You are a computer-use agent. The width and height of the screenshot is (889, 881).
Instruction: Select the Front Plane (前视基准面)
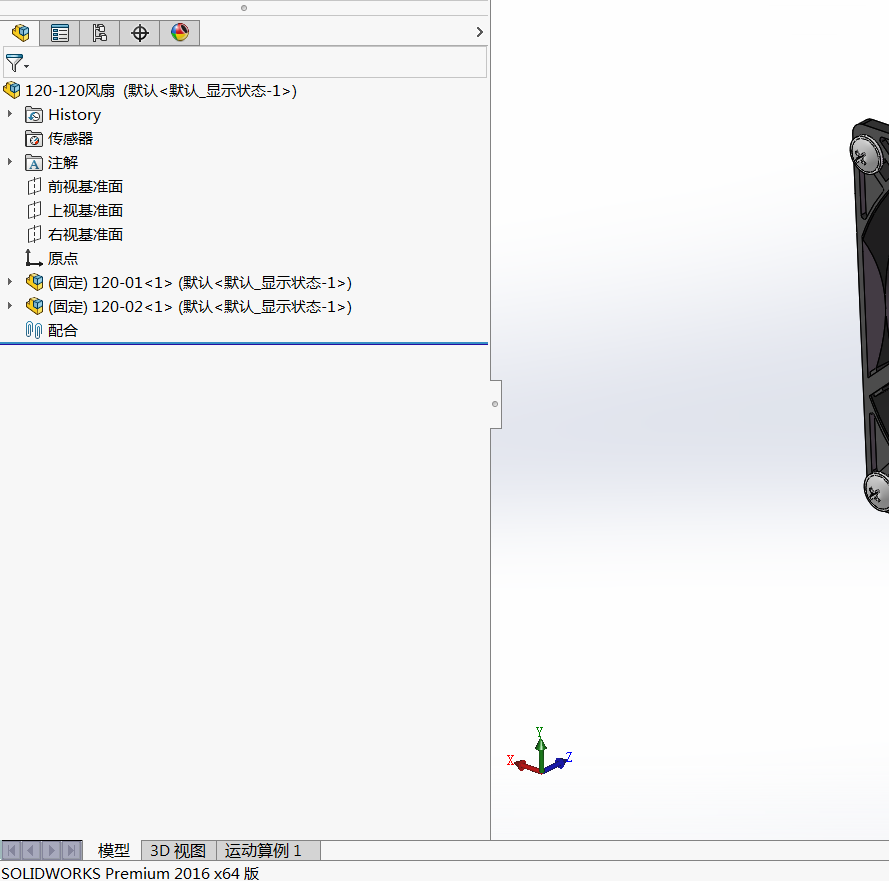coord(85,187)
